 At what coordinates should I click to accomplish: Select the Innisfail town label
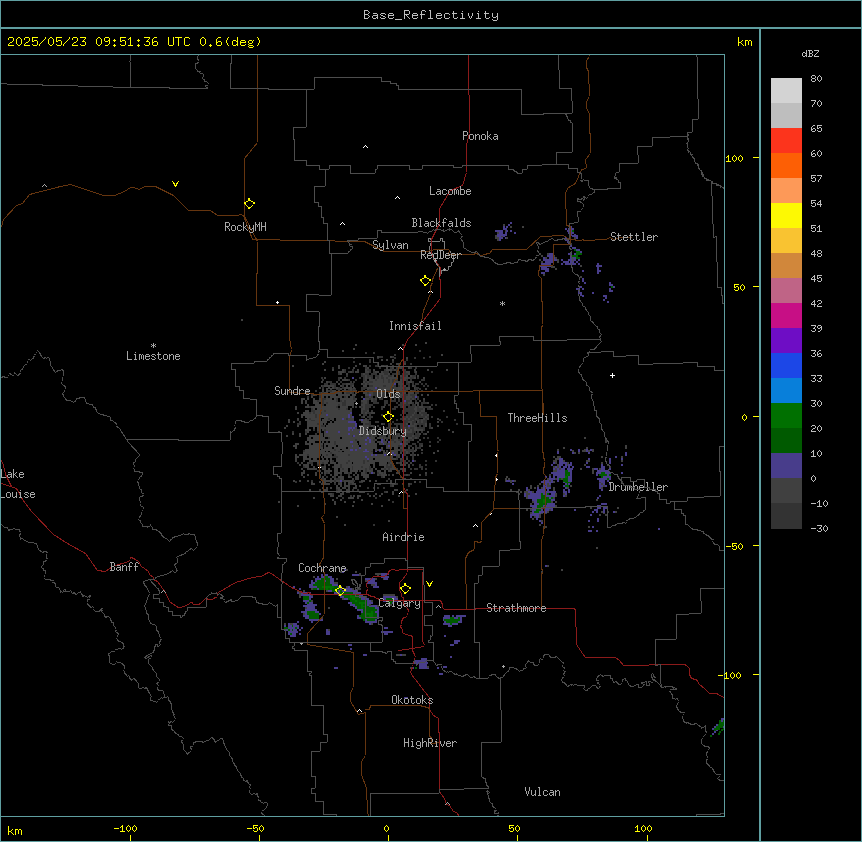[415, 326]
